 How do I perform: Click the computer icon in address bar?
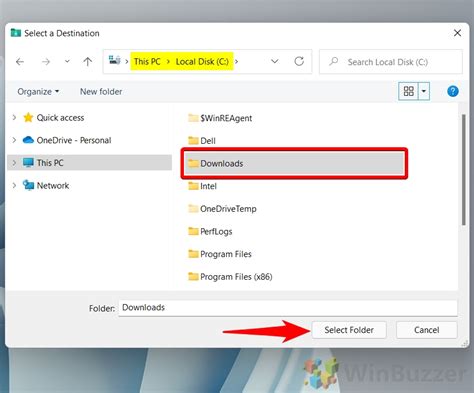(x=115, y=60)
